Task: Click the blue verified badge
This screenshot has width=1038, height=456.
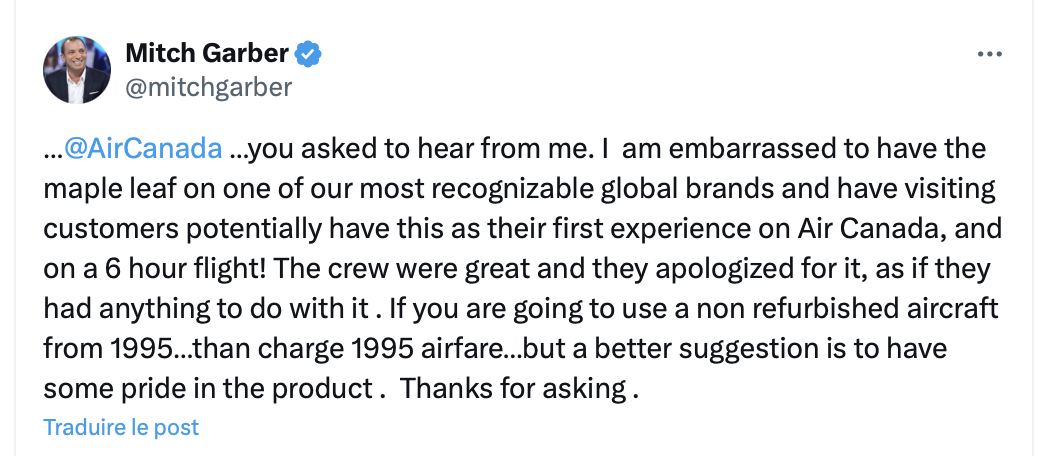Action: (311, 53)
